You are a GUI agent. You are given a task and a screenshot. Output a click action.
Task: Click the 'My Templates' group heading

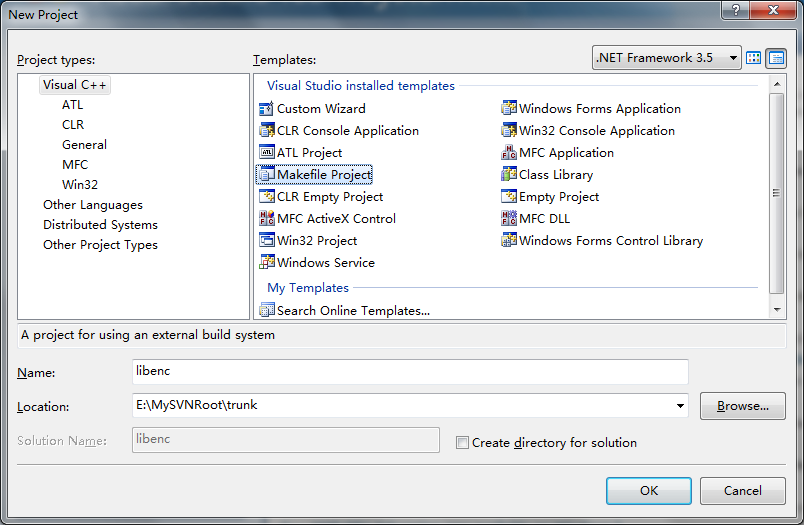308,288
